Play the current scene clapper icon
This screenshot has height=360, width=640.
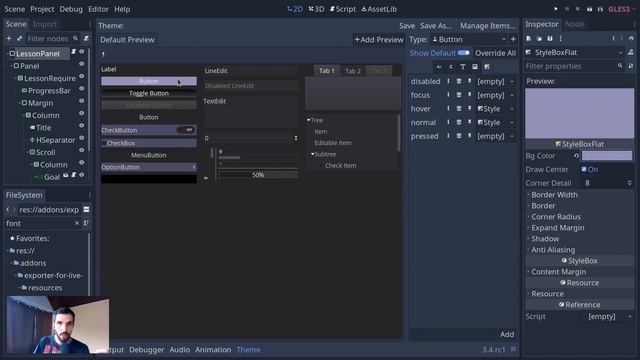point(589,9)
